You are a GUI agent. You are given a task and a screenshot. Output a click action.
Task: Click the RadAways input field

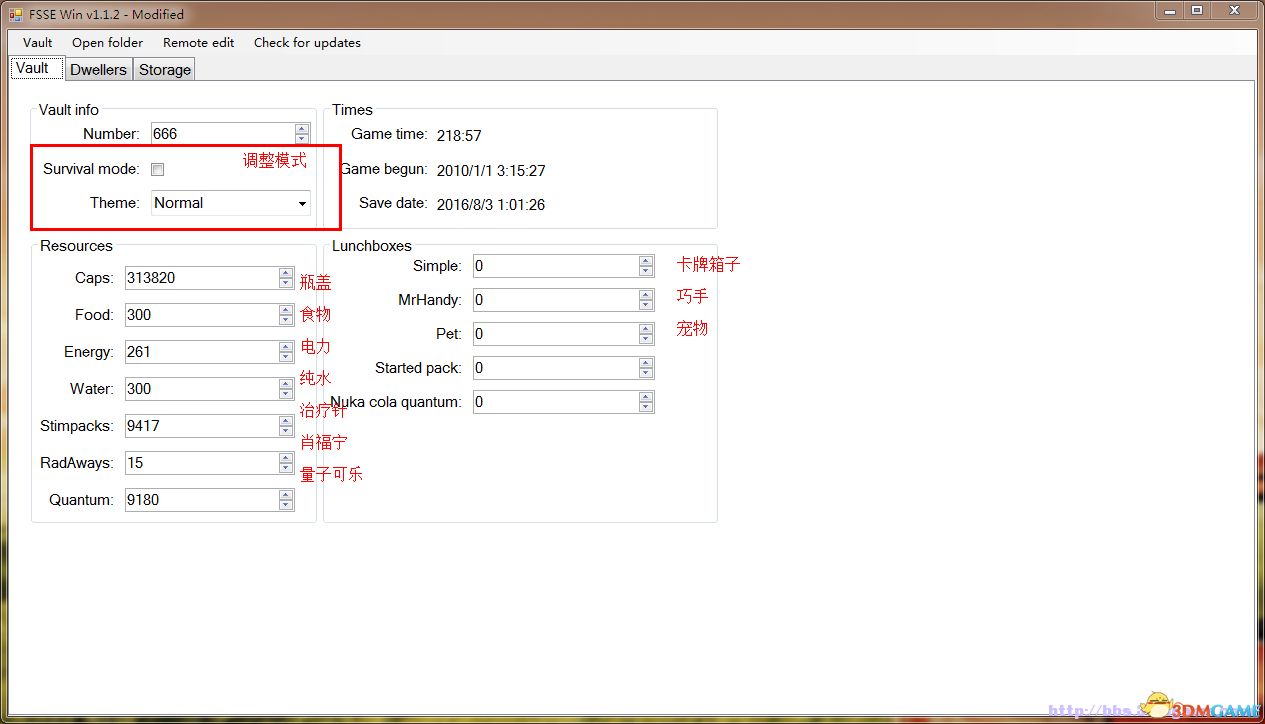(201, 463)
